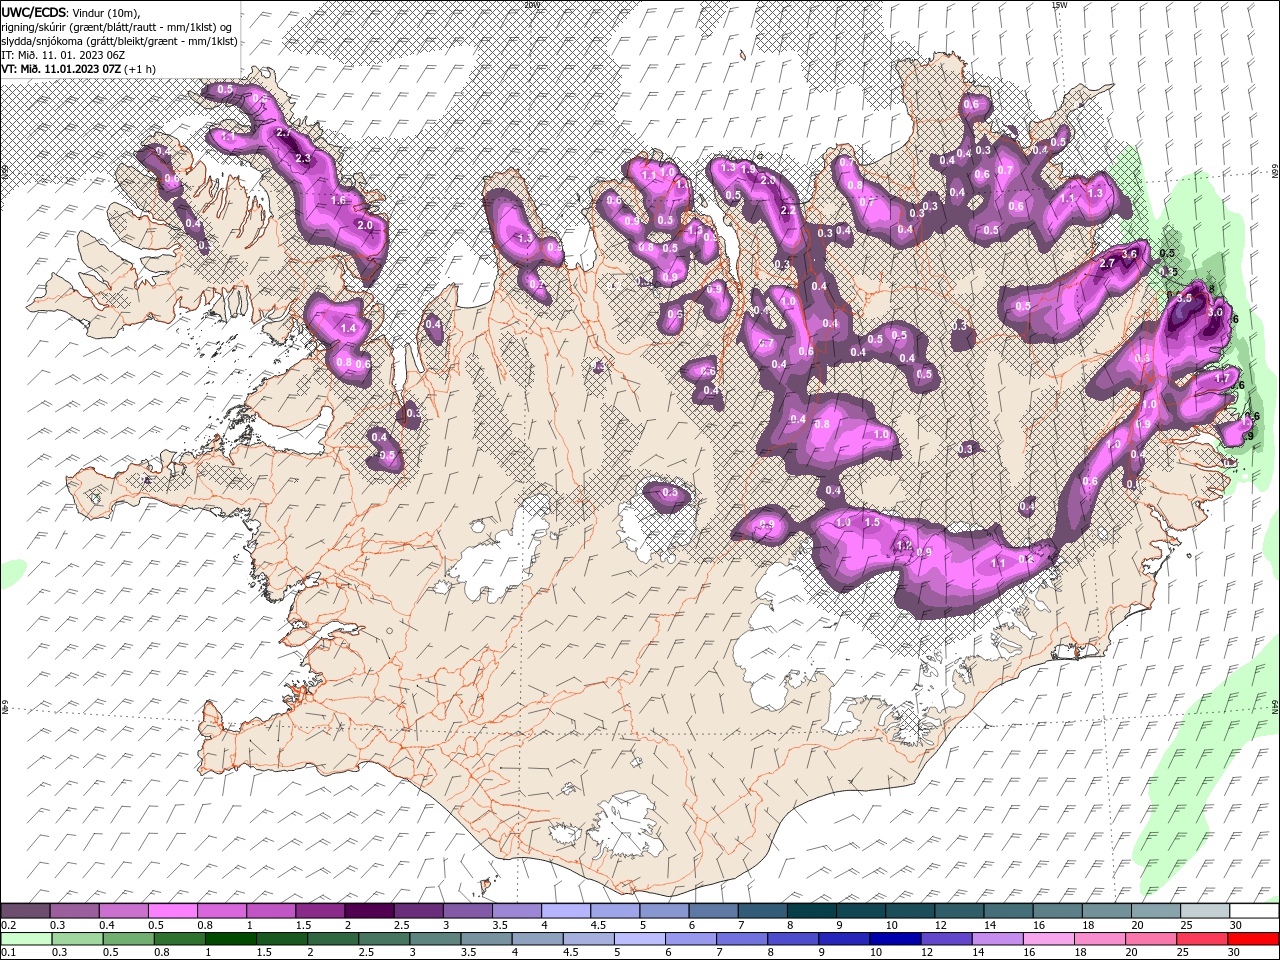Click the snow legend swatch between 18 and 20
Viewport: 1280px width, 960px height.
point(1107,911)
